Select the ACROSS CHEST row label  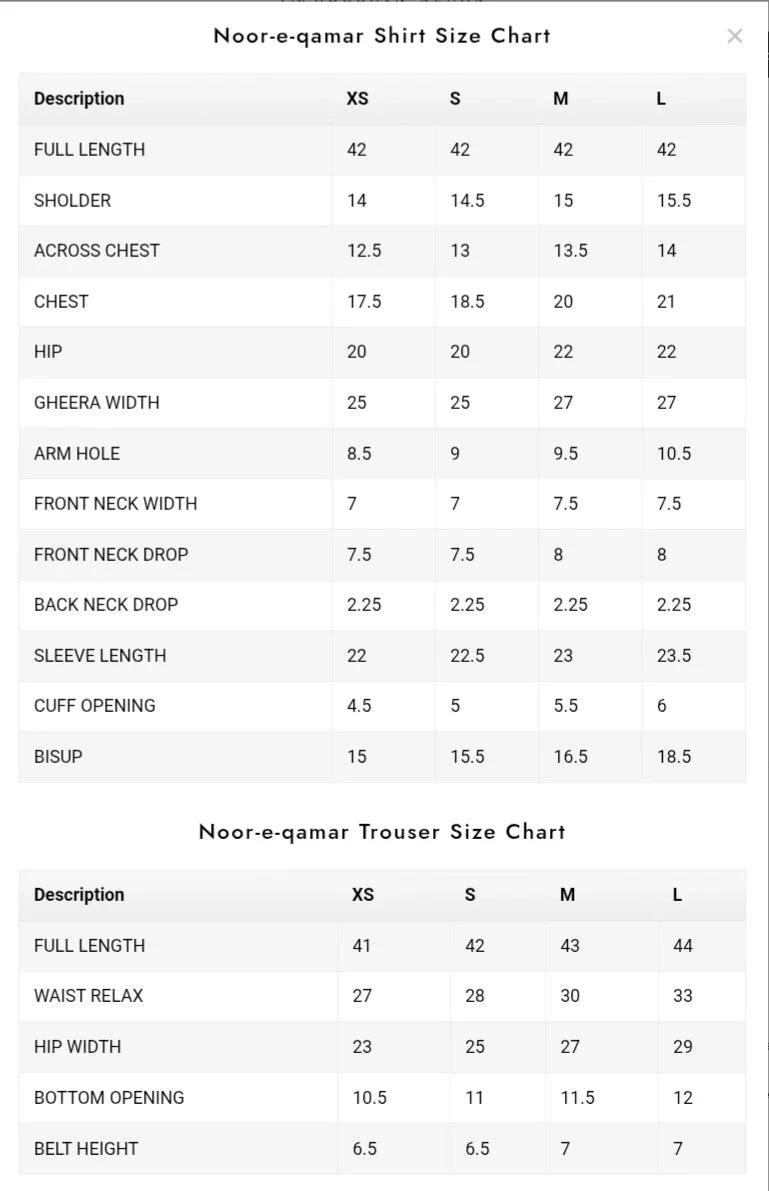click(97, 251)
